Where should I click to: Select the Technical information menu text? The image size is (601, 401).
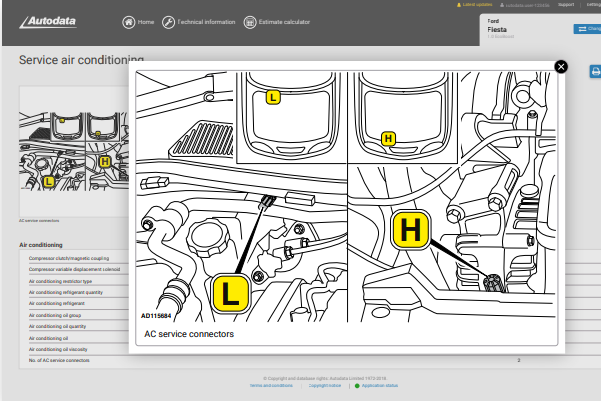click(206, 22)
